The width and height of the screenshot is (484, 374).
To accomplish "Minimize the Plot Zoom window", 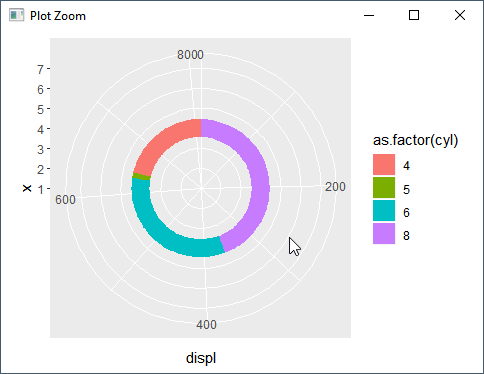I will (369, 15).
